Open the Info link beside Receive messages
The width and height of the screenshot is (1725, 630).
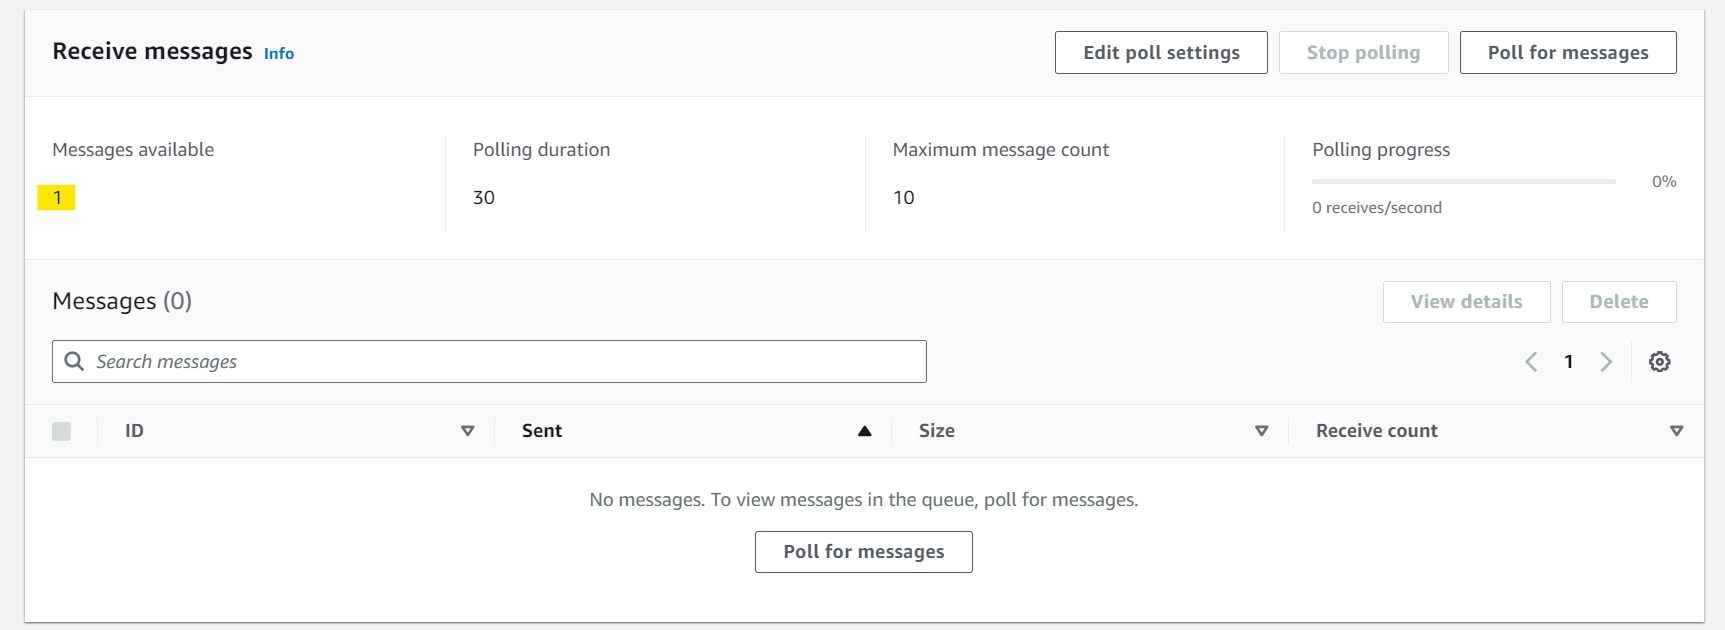[x=279, y=54]
